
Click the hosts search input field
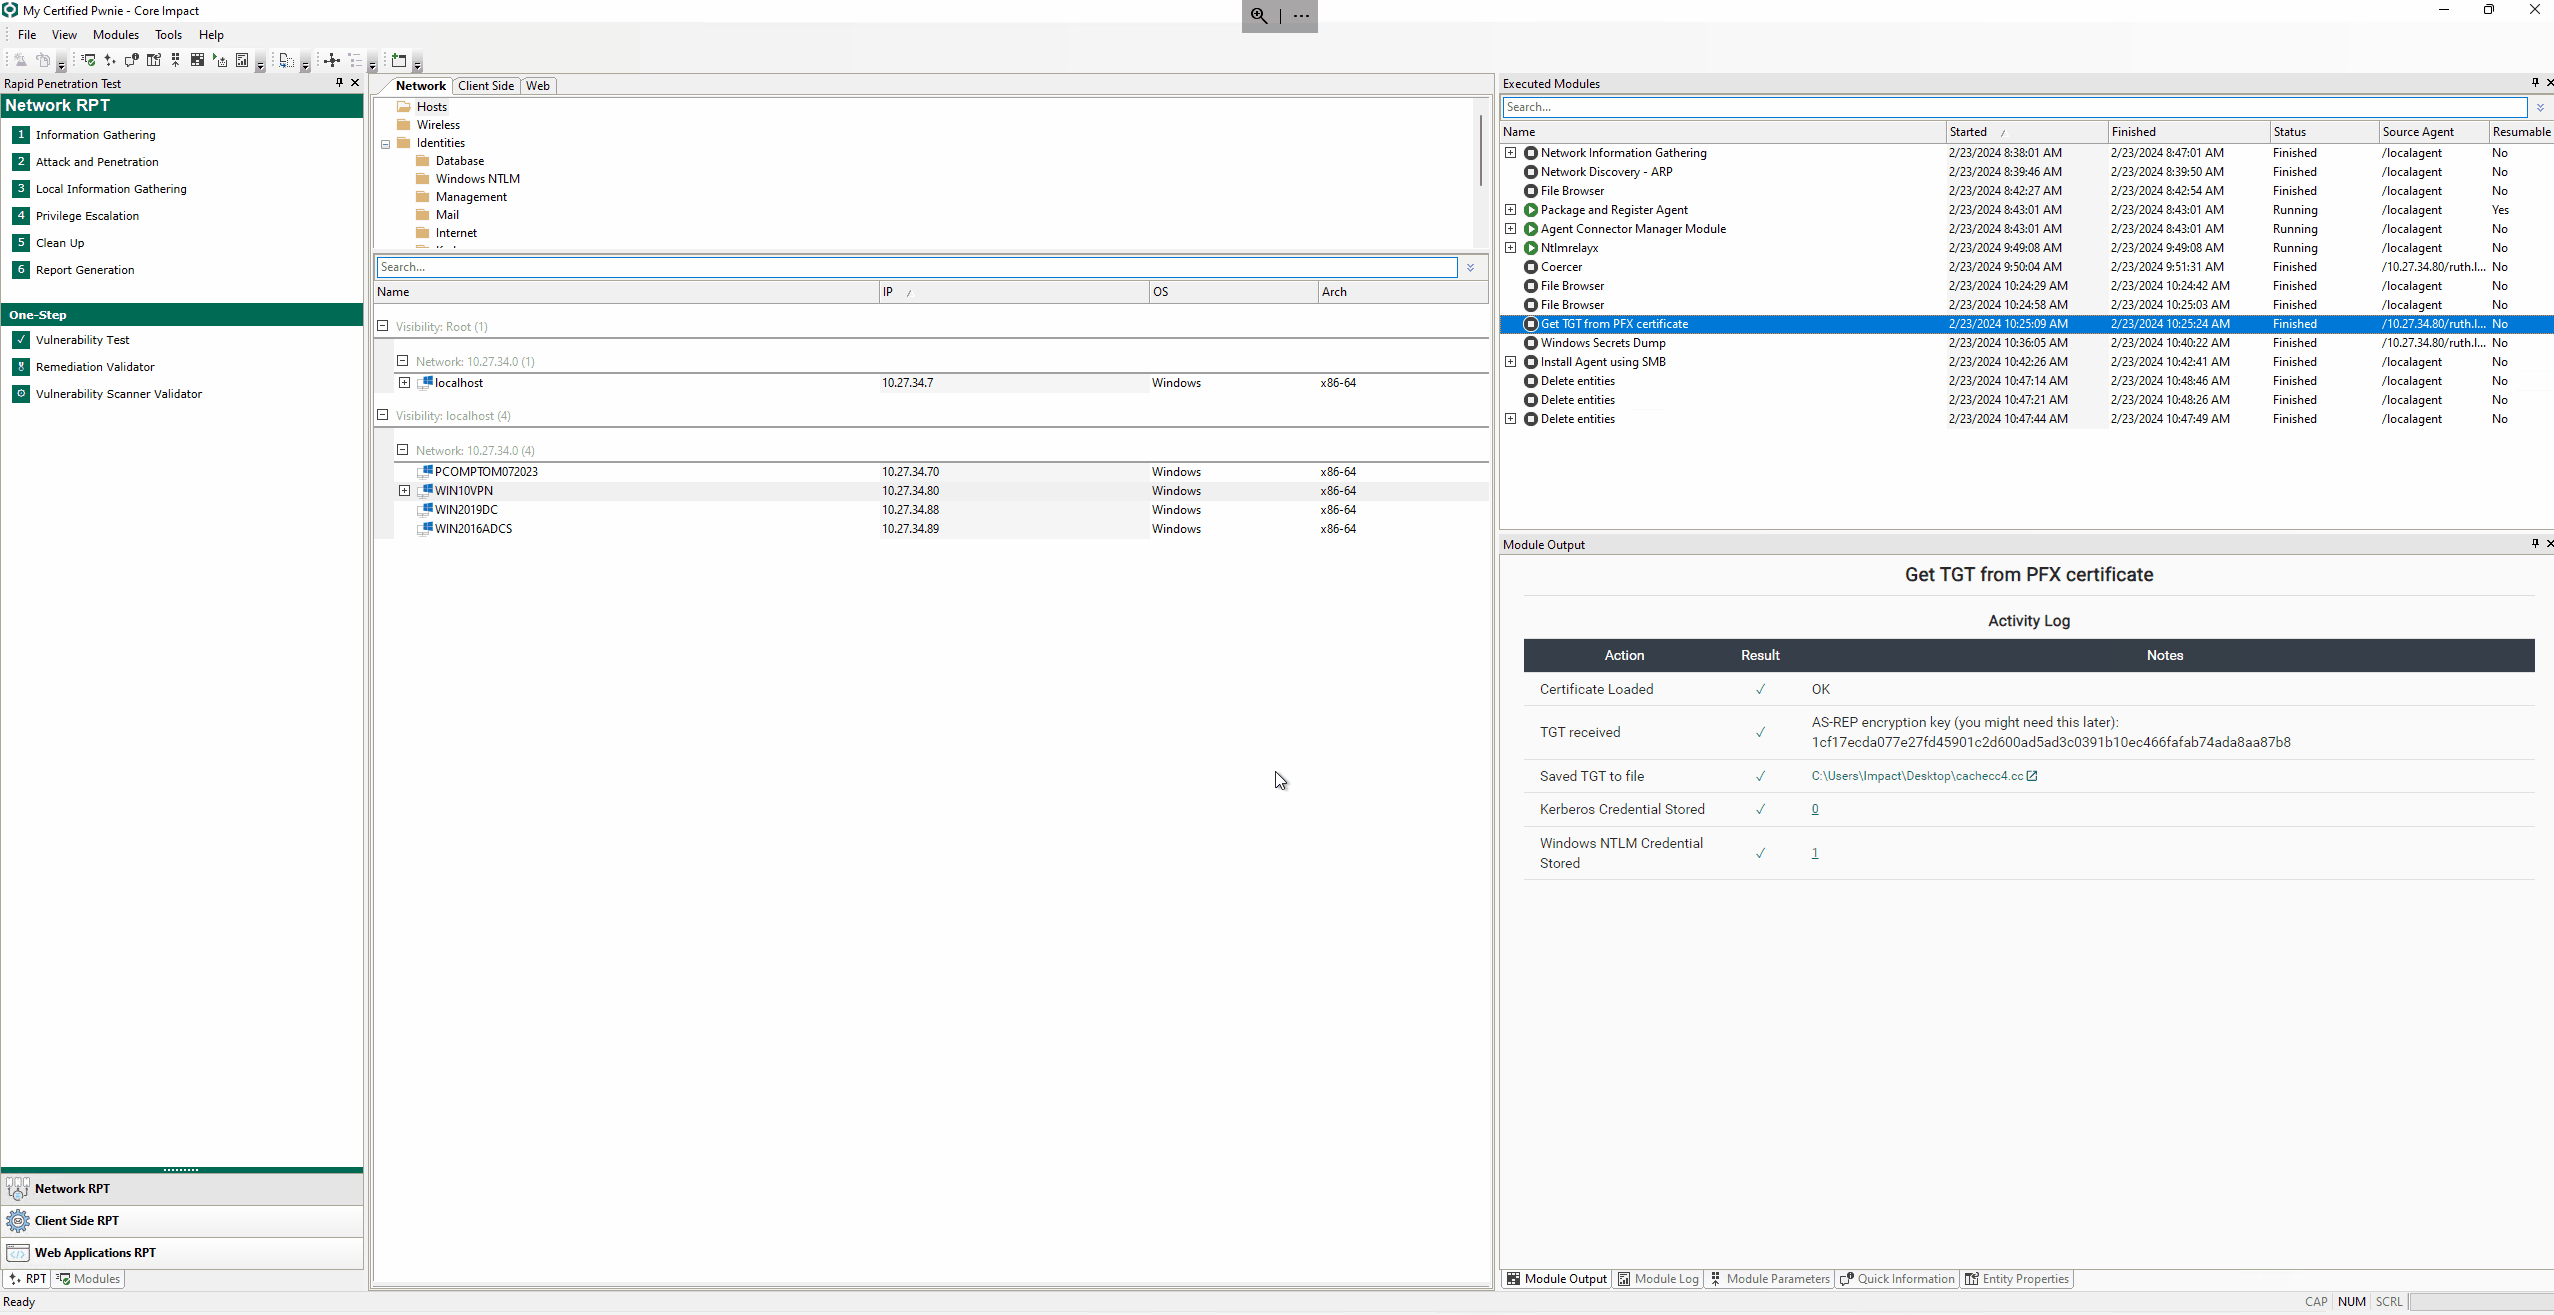click(917, 267)
